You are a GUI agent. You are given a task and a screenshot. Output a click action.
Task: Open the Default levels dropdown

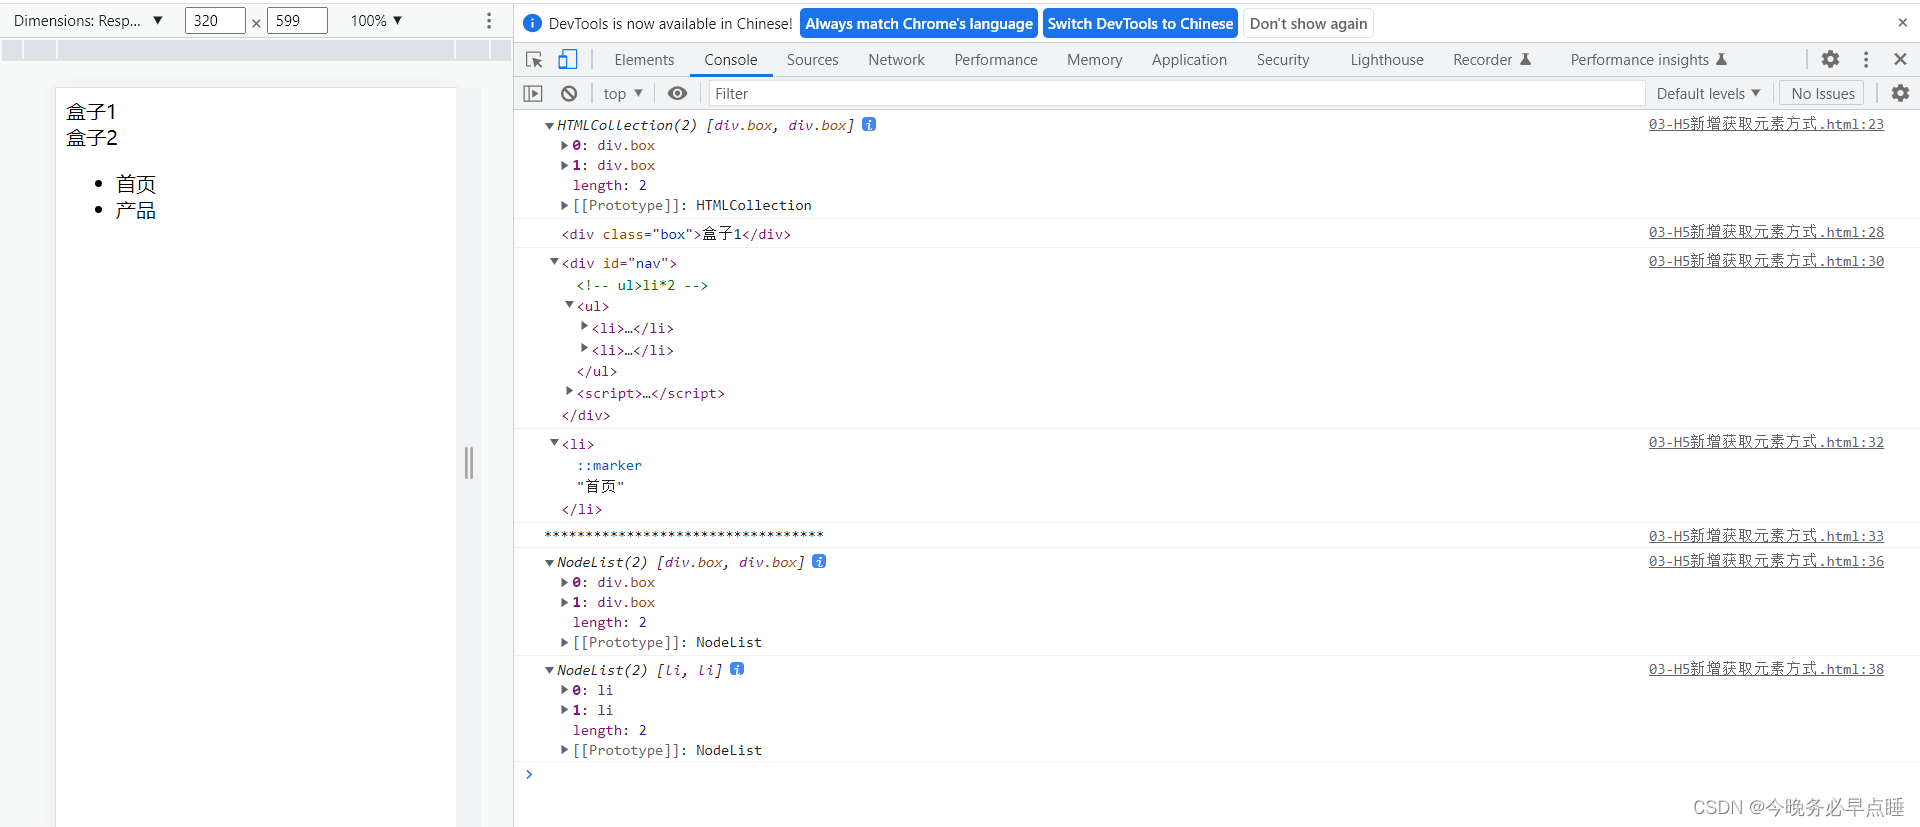pos(1708,93)
